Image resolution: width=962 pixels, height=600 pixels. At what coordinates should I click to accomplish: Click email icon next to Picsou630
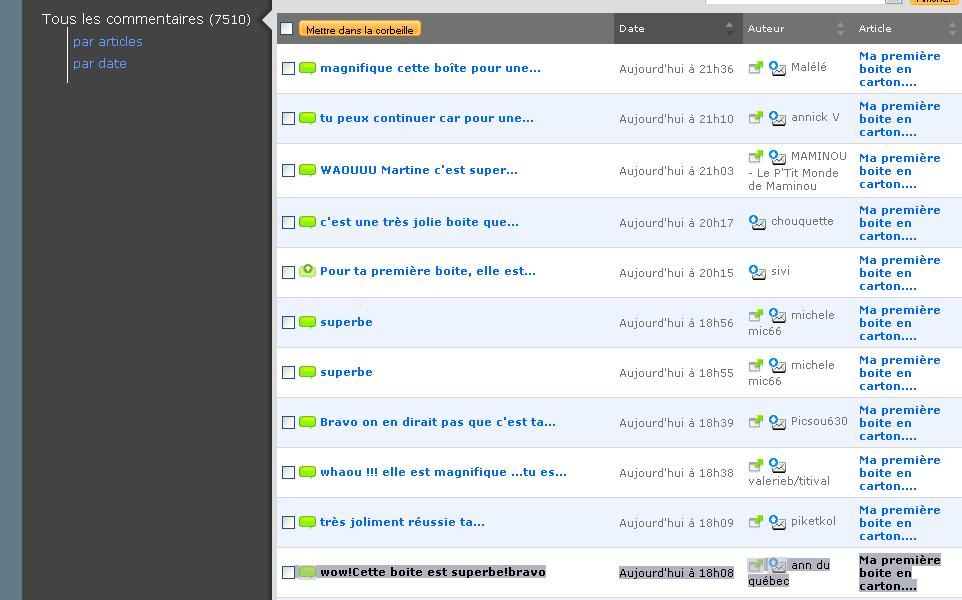tap(777, 422)
